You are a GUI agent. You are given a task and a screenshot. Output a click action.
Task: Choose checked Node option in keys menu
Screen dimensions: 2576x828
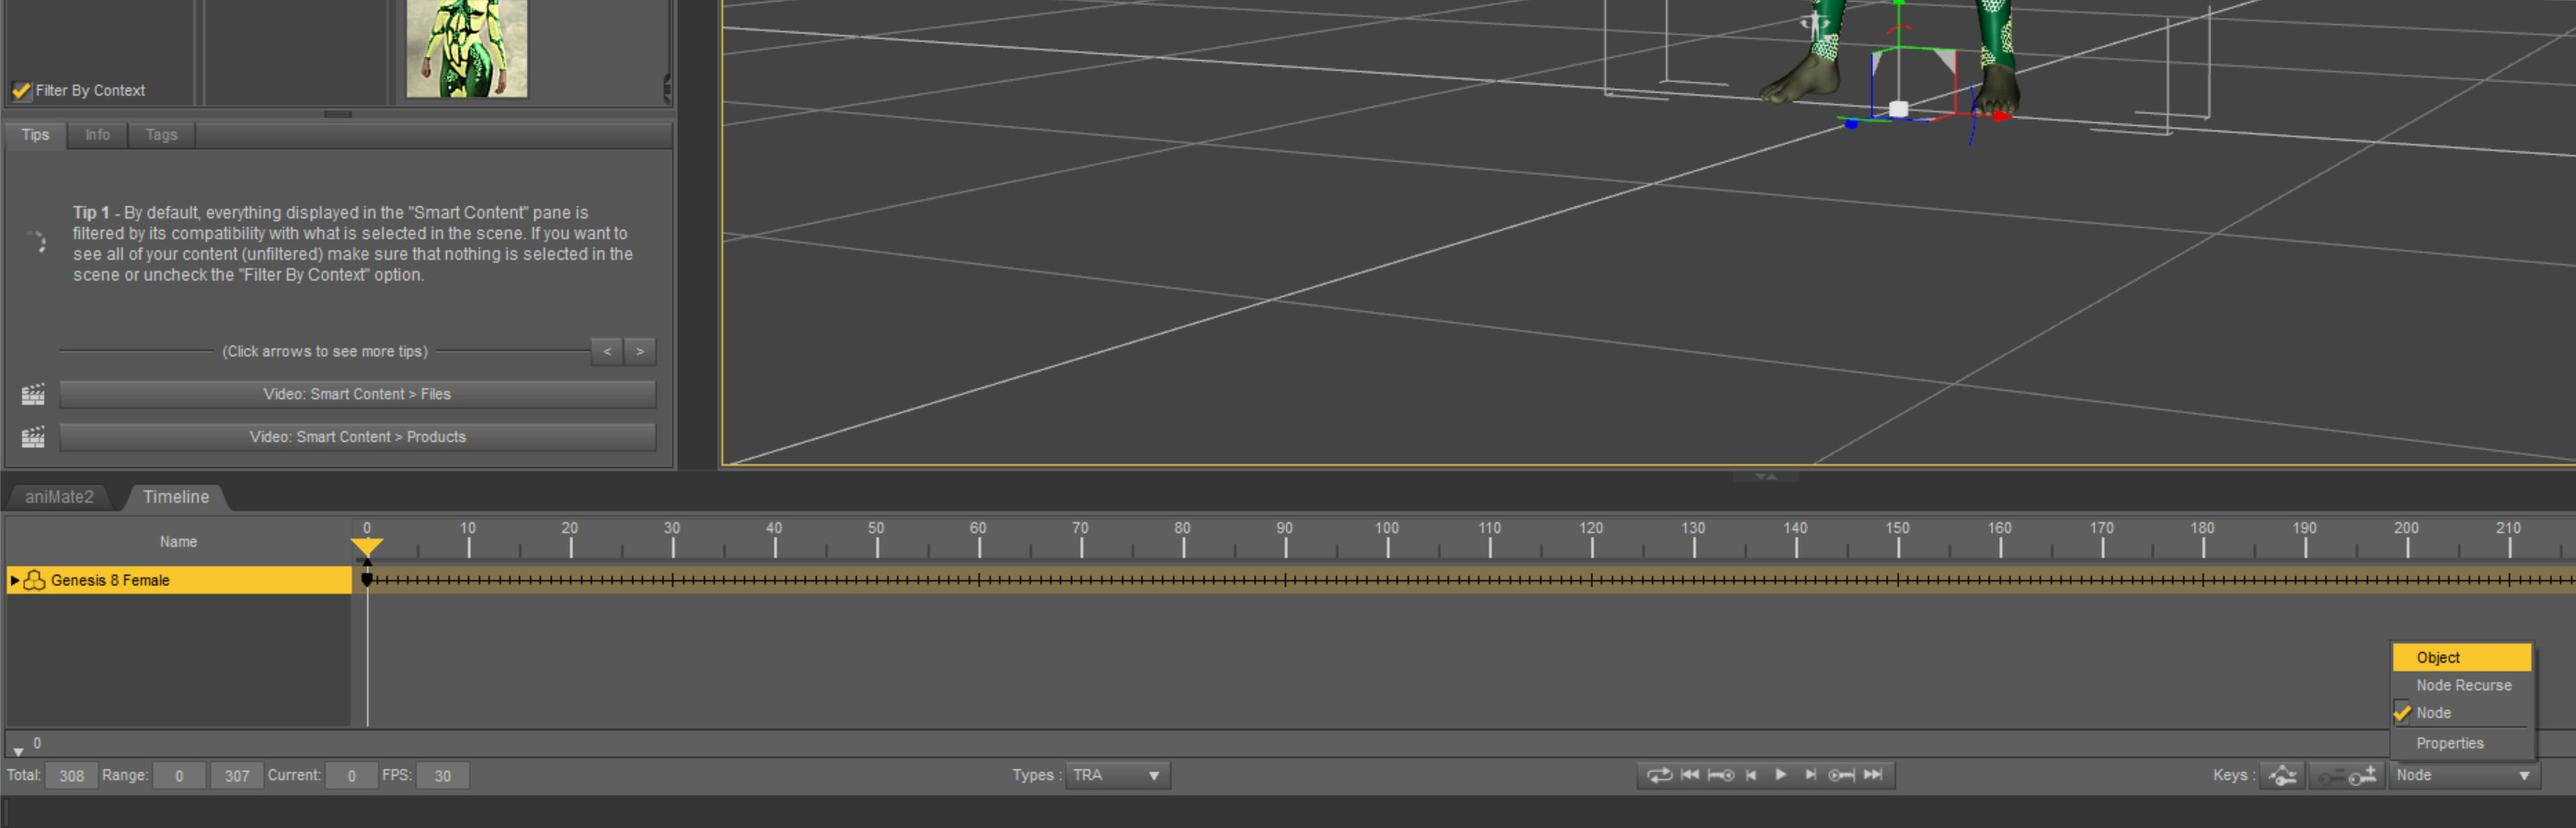pyautogui.click(x=2461, y=713)
